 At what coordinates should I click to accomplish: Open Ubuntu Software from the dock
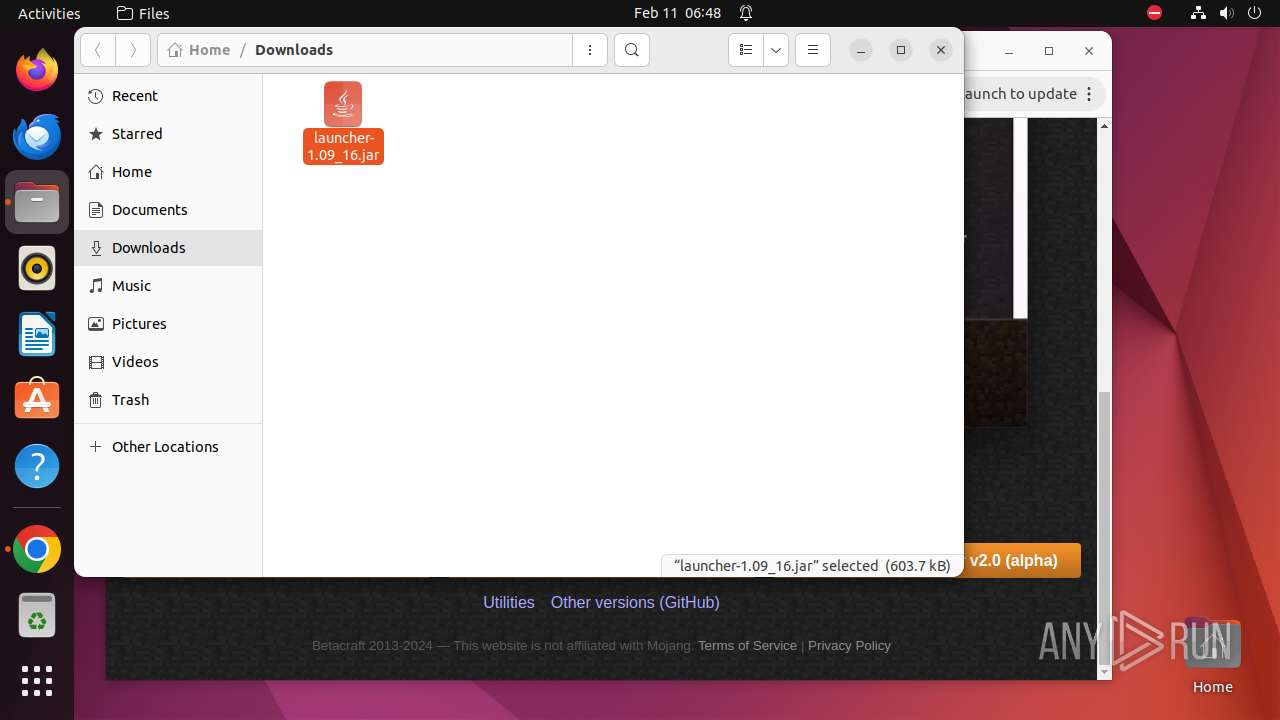pos(37,400)
